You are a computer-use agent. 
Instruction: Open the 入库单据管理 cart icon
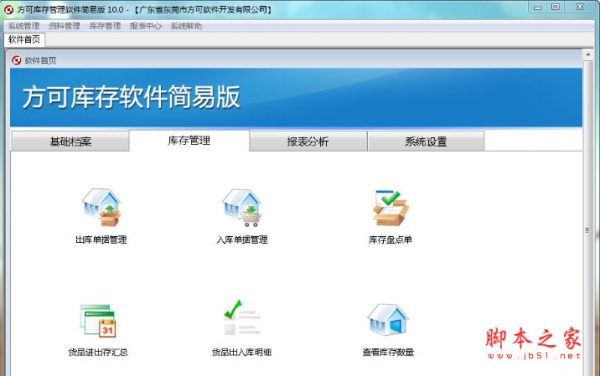(242, 207)
